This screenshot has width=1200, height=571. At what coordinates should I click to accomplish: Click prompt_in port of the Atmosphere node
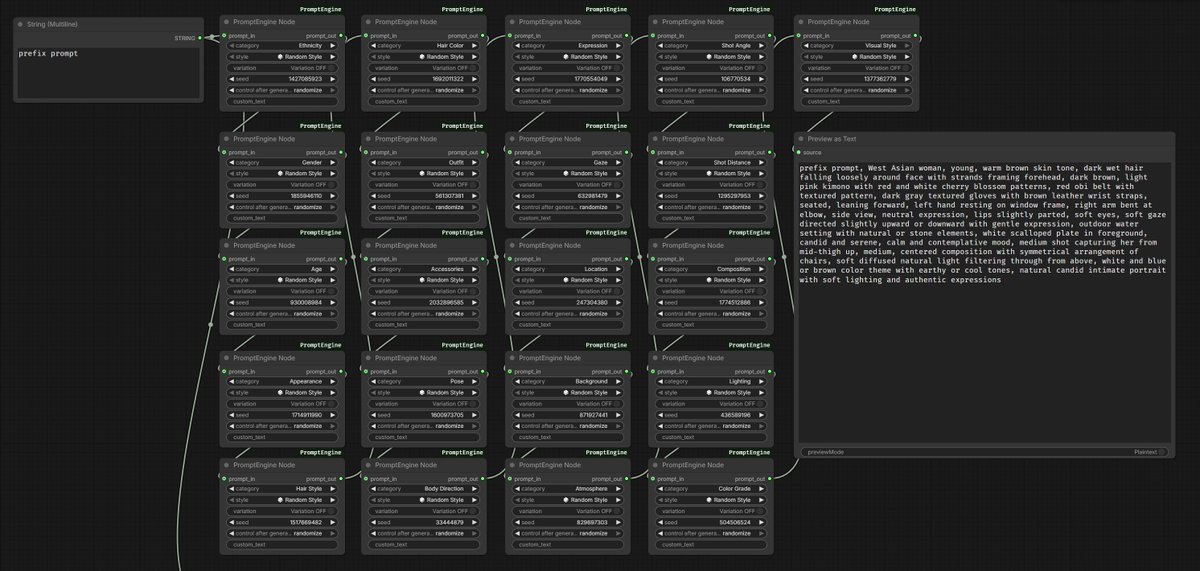[510, 478]
